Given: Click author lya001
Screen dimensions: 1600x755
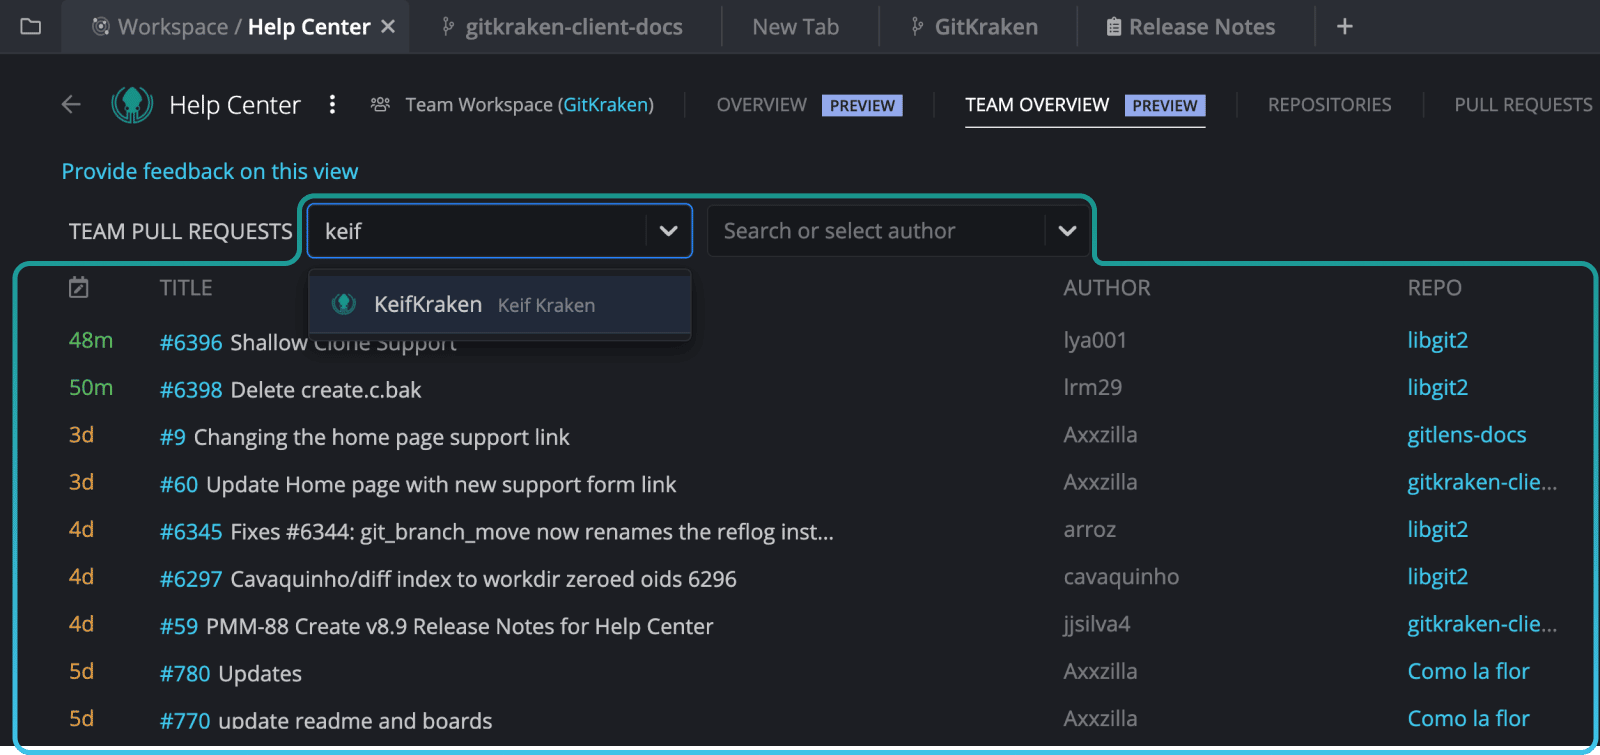Looking at the screenshot, I should pos(1095,340).
